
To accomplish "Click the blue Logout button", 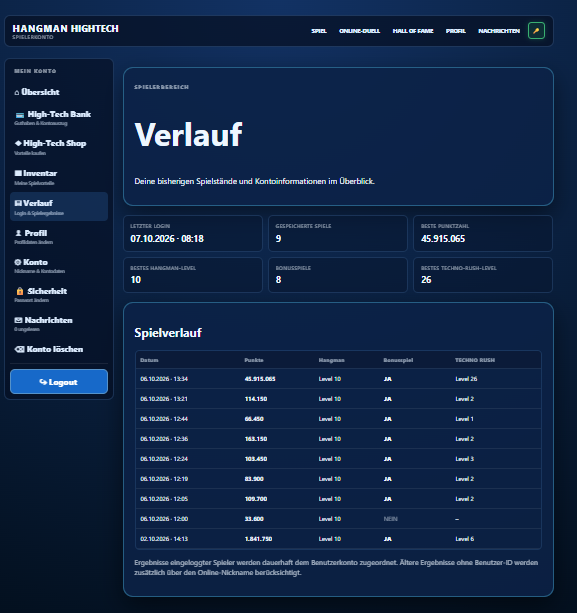I will point(59,382).
